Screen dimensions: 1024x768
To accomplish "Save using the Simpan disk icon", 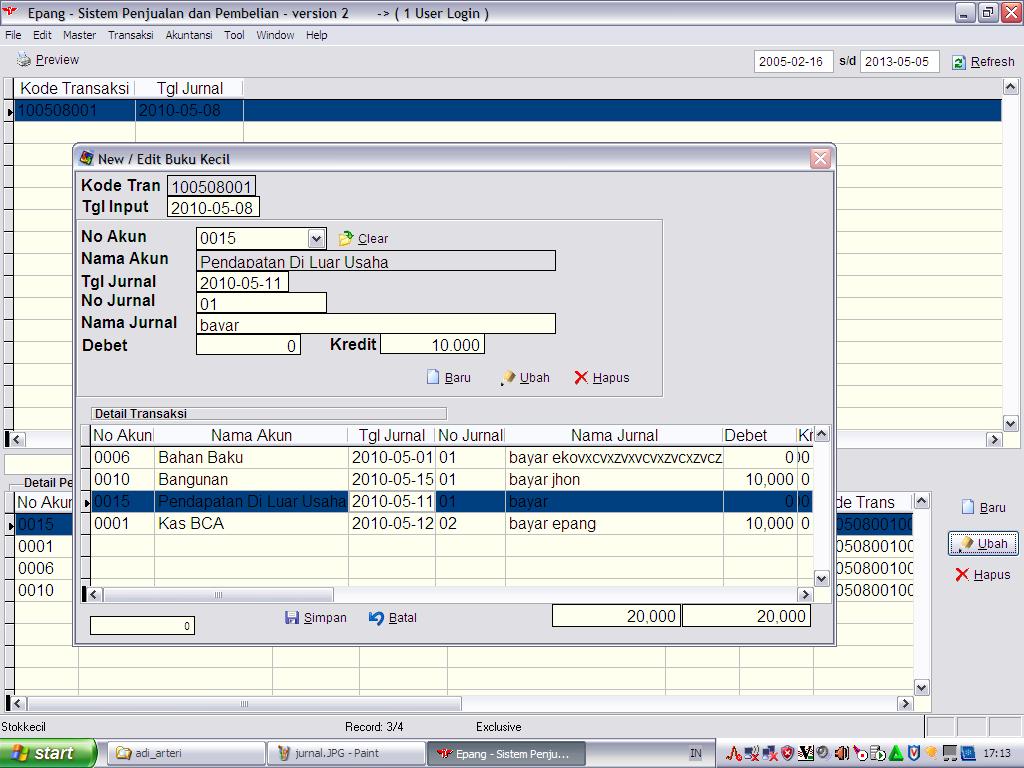I will coord(292,617).
